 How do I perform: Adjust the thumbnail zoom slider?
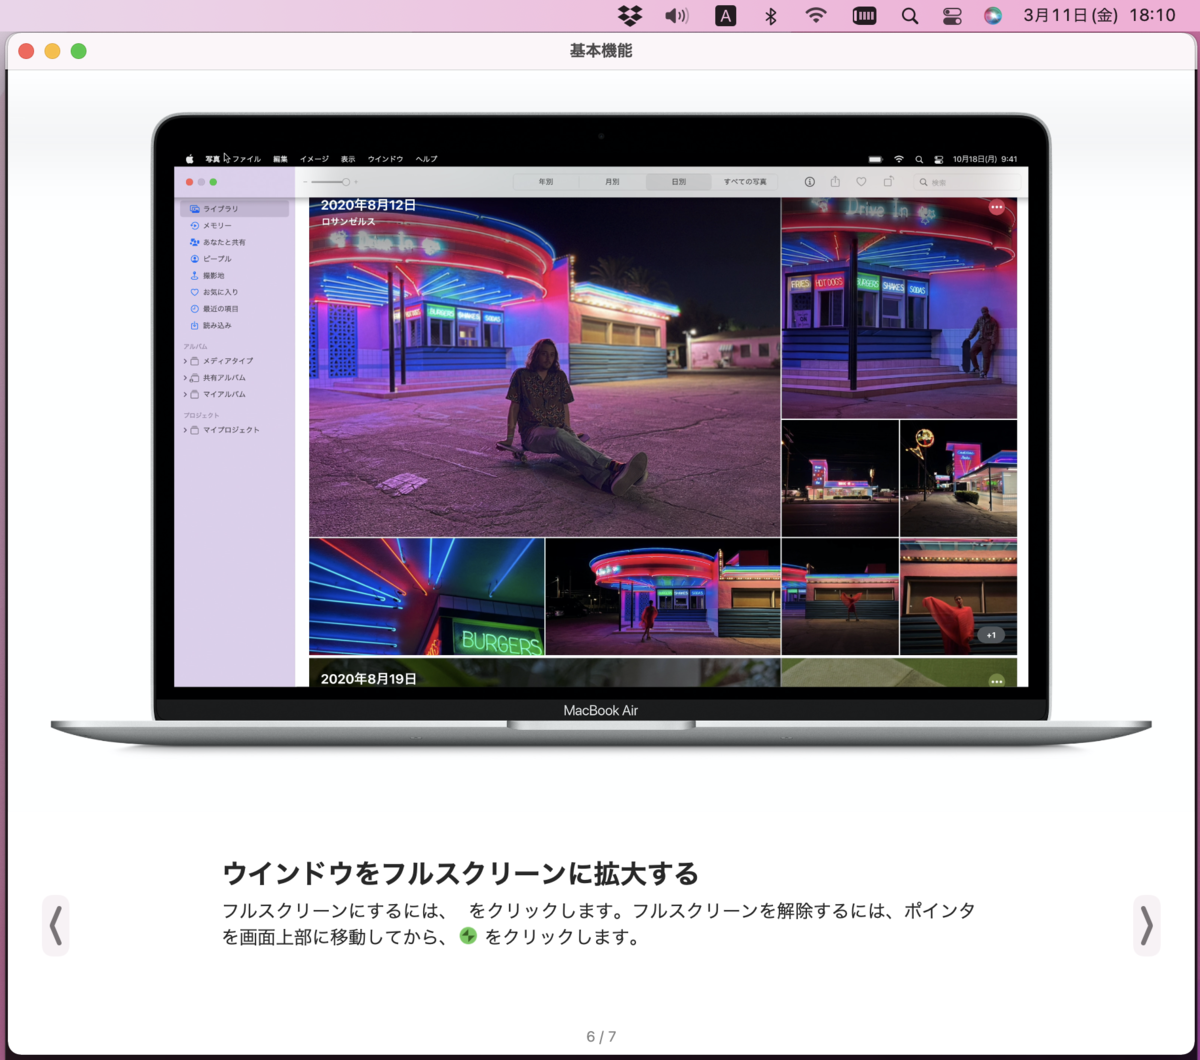pos(344,181)
